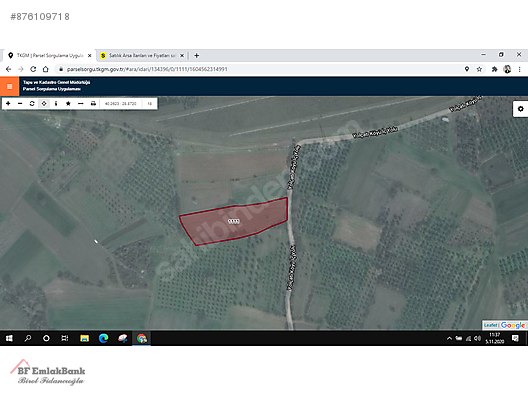Open the orange hamburger menu
The width and height of the screenshot is (528, 396).
pos(9,86)
